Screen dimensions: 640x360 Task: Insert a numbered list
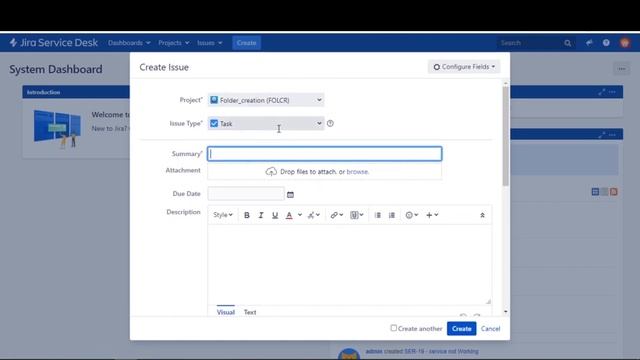click(392, 215)
